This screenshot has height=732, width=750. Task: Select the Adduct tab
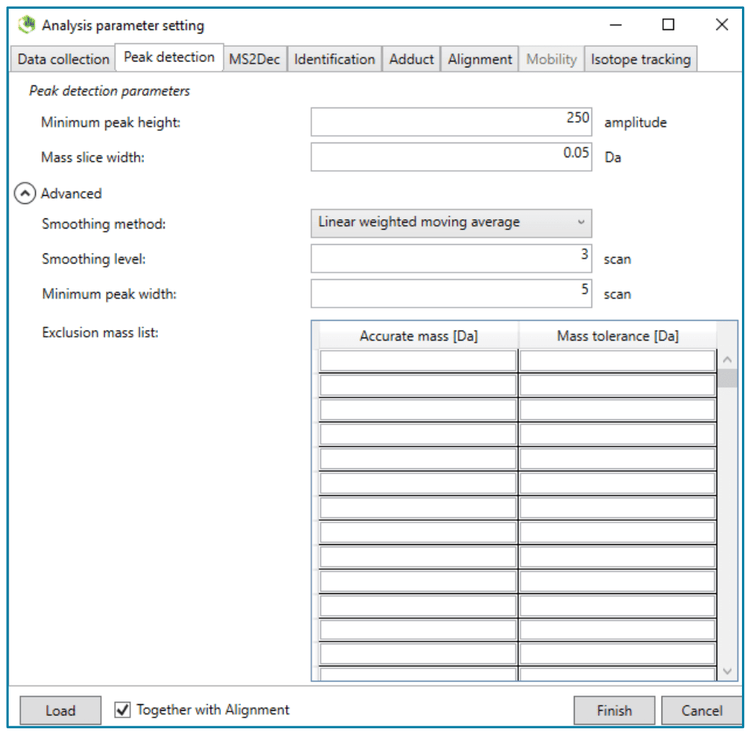[x=412, y=59]
